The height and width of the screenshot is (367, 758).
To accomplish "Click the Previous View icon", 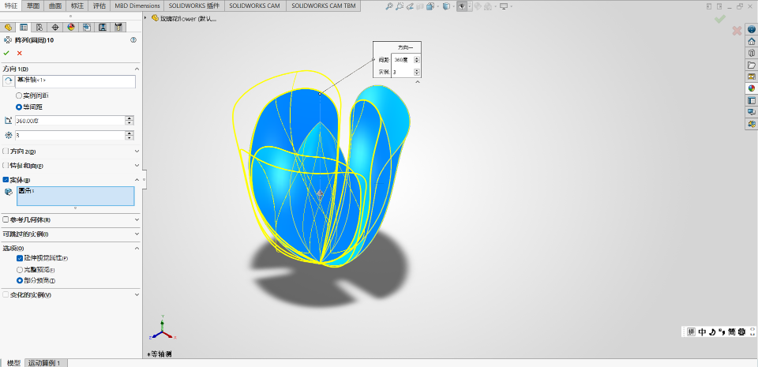I will 410,6.
